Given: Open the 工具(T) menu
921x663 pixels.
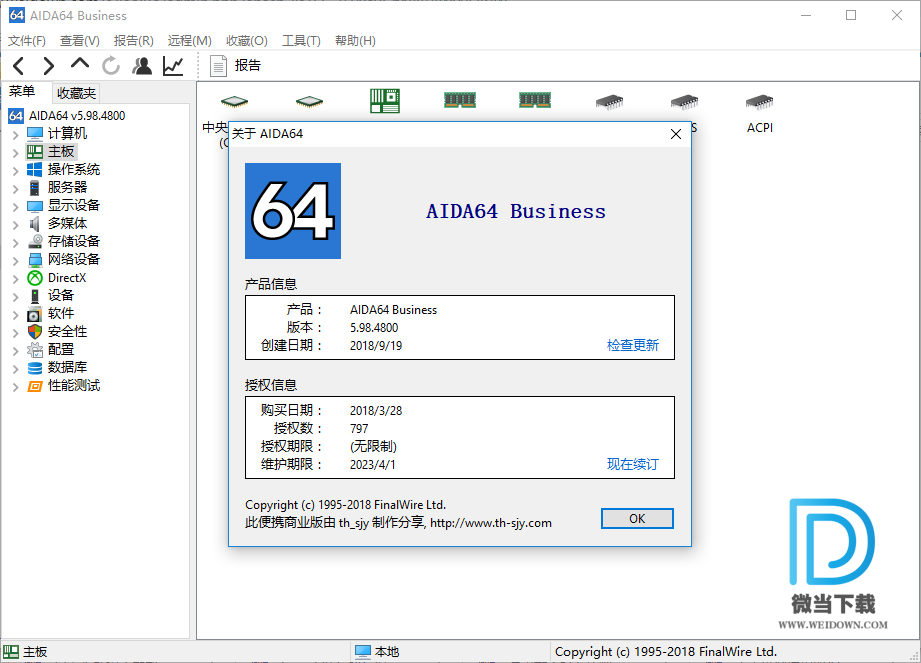Looking at the screenshot, I should click(301, 41).
